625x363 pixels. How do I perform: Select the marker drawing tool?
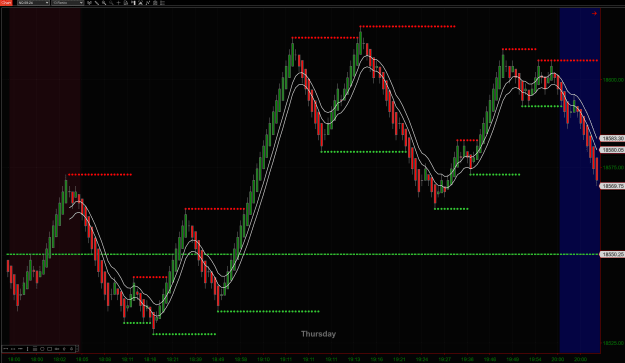coord(64,349)
